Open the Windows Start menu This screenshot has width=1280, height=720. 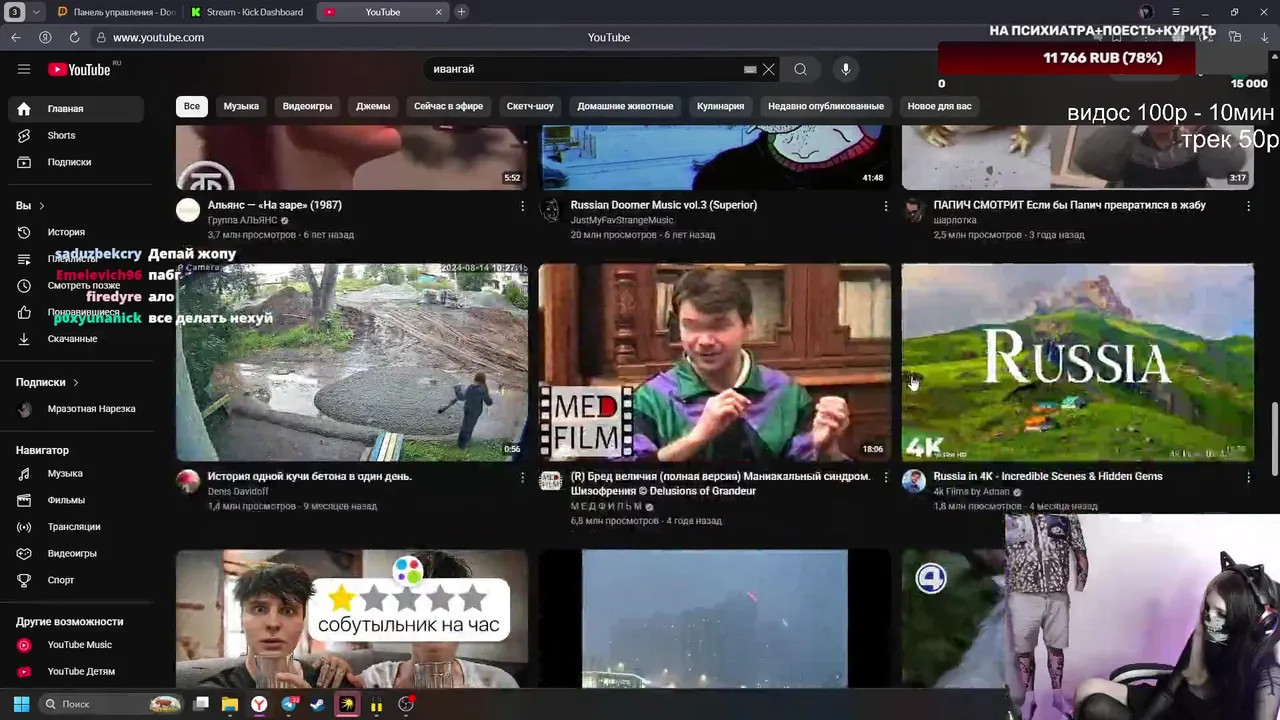coord(21,704)
